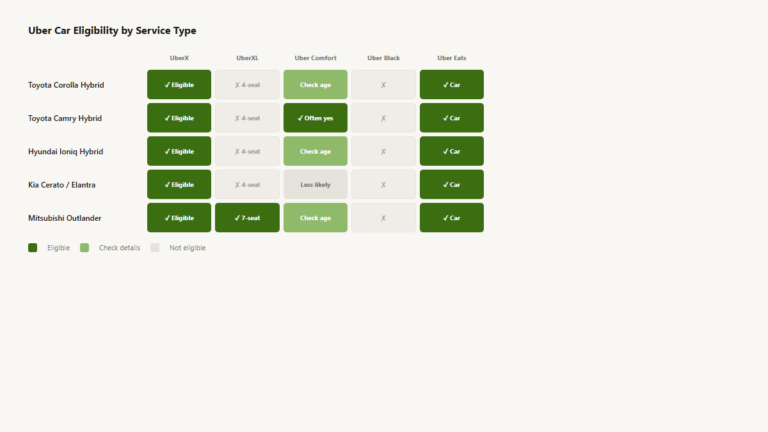The width and height of the screenshot is (768, 432).
Task: Click Toyota Camry Hybrid UberX Eligible cell
Action: click(179, 118)
